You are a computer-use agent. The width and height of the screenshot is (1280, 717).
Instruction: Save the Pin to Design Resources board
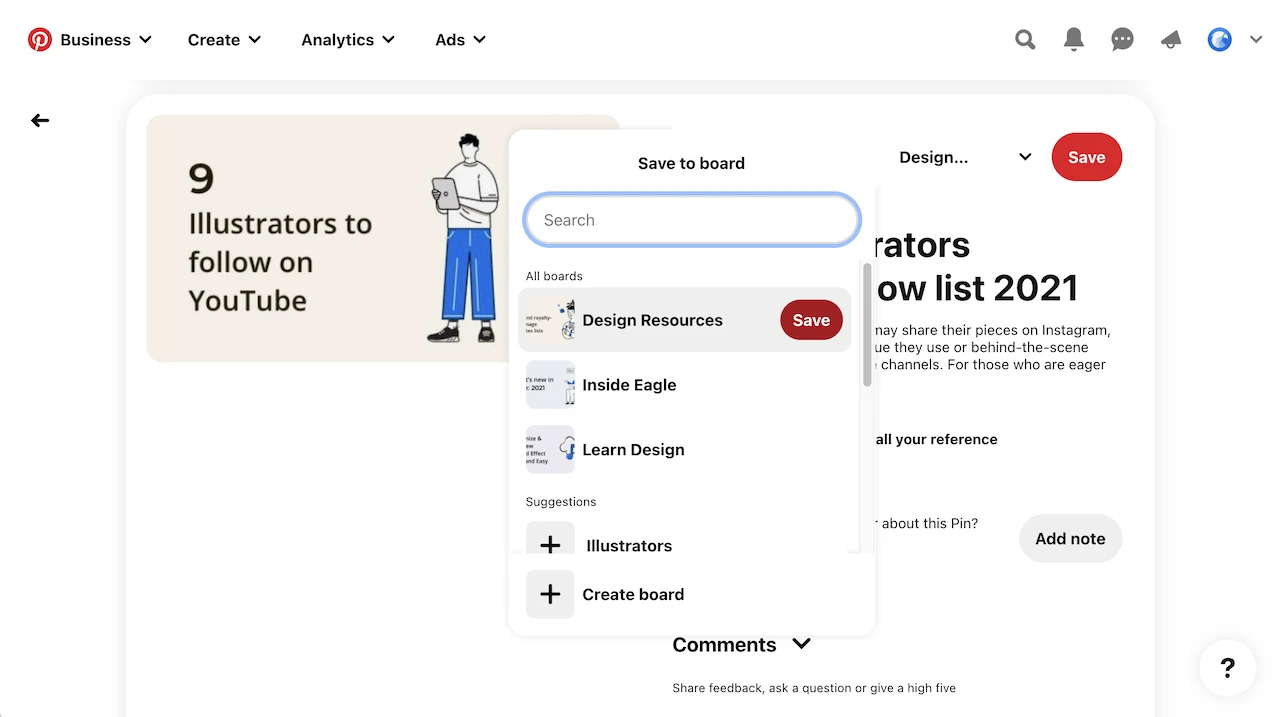[x=811, y=320]
